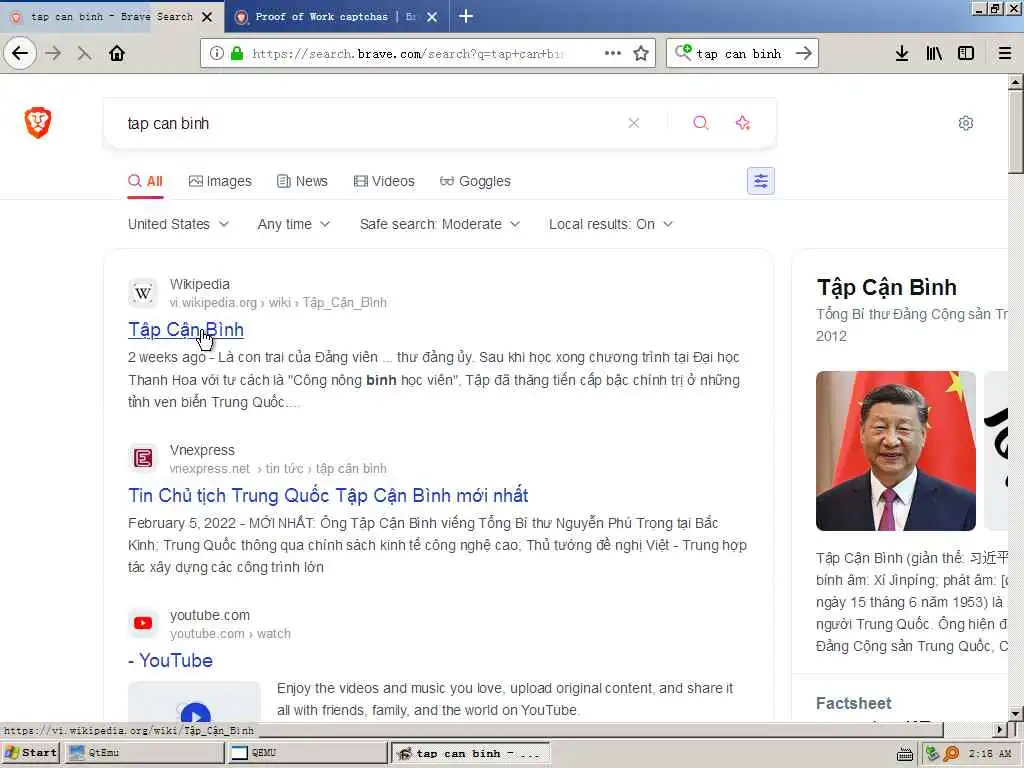The width and height of the screenshot is (1024, 768).
Task: Open the Goggles tab
Action: point(475,181)
